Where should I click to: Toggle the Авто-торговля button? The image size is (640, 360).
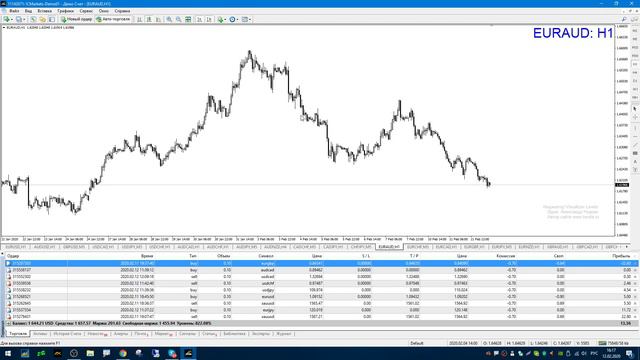113,19
